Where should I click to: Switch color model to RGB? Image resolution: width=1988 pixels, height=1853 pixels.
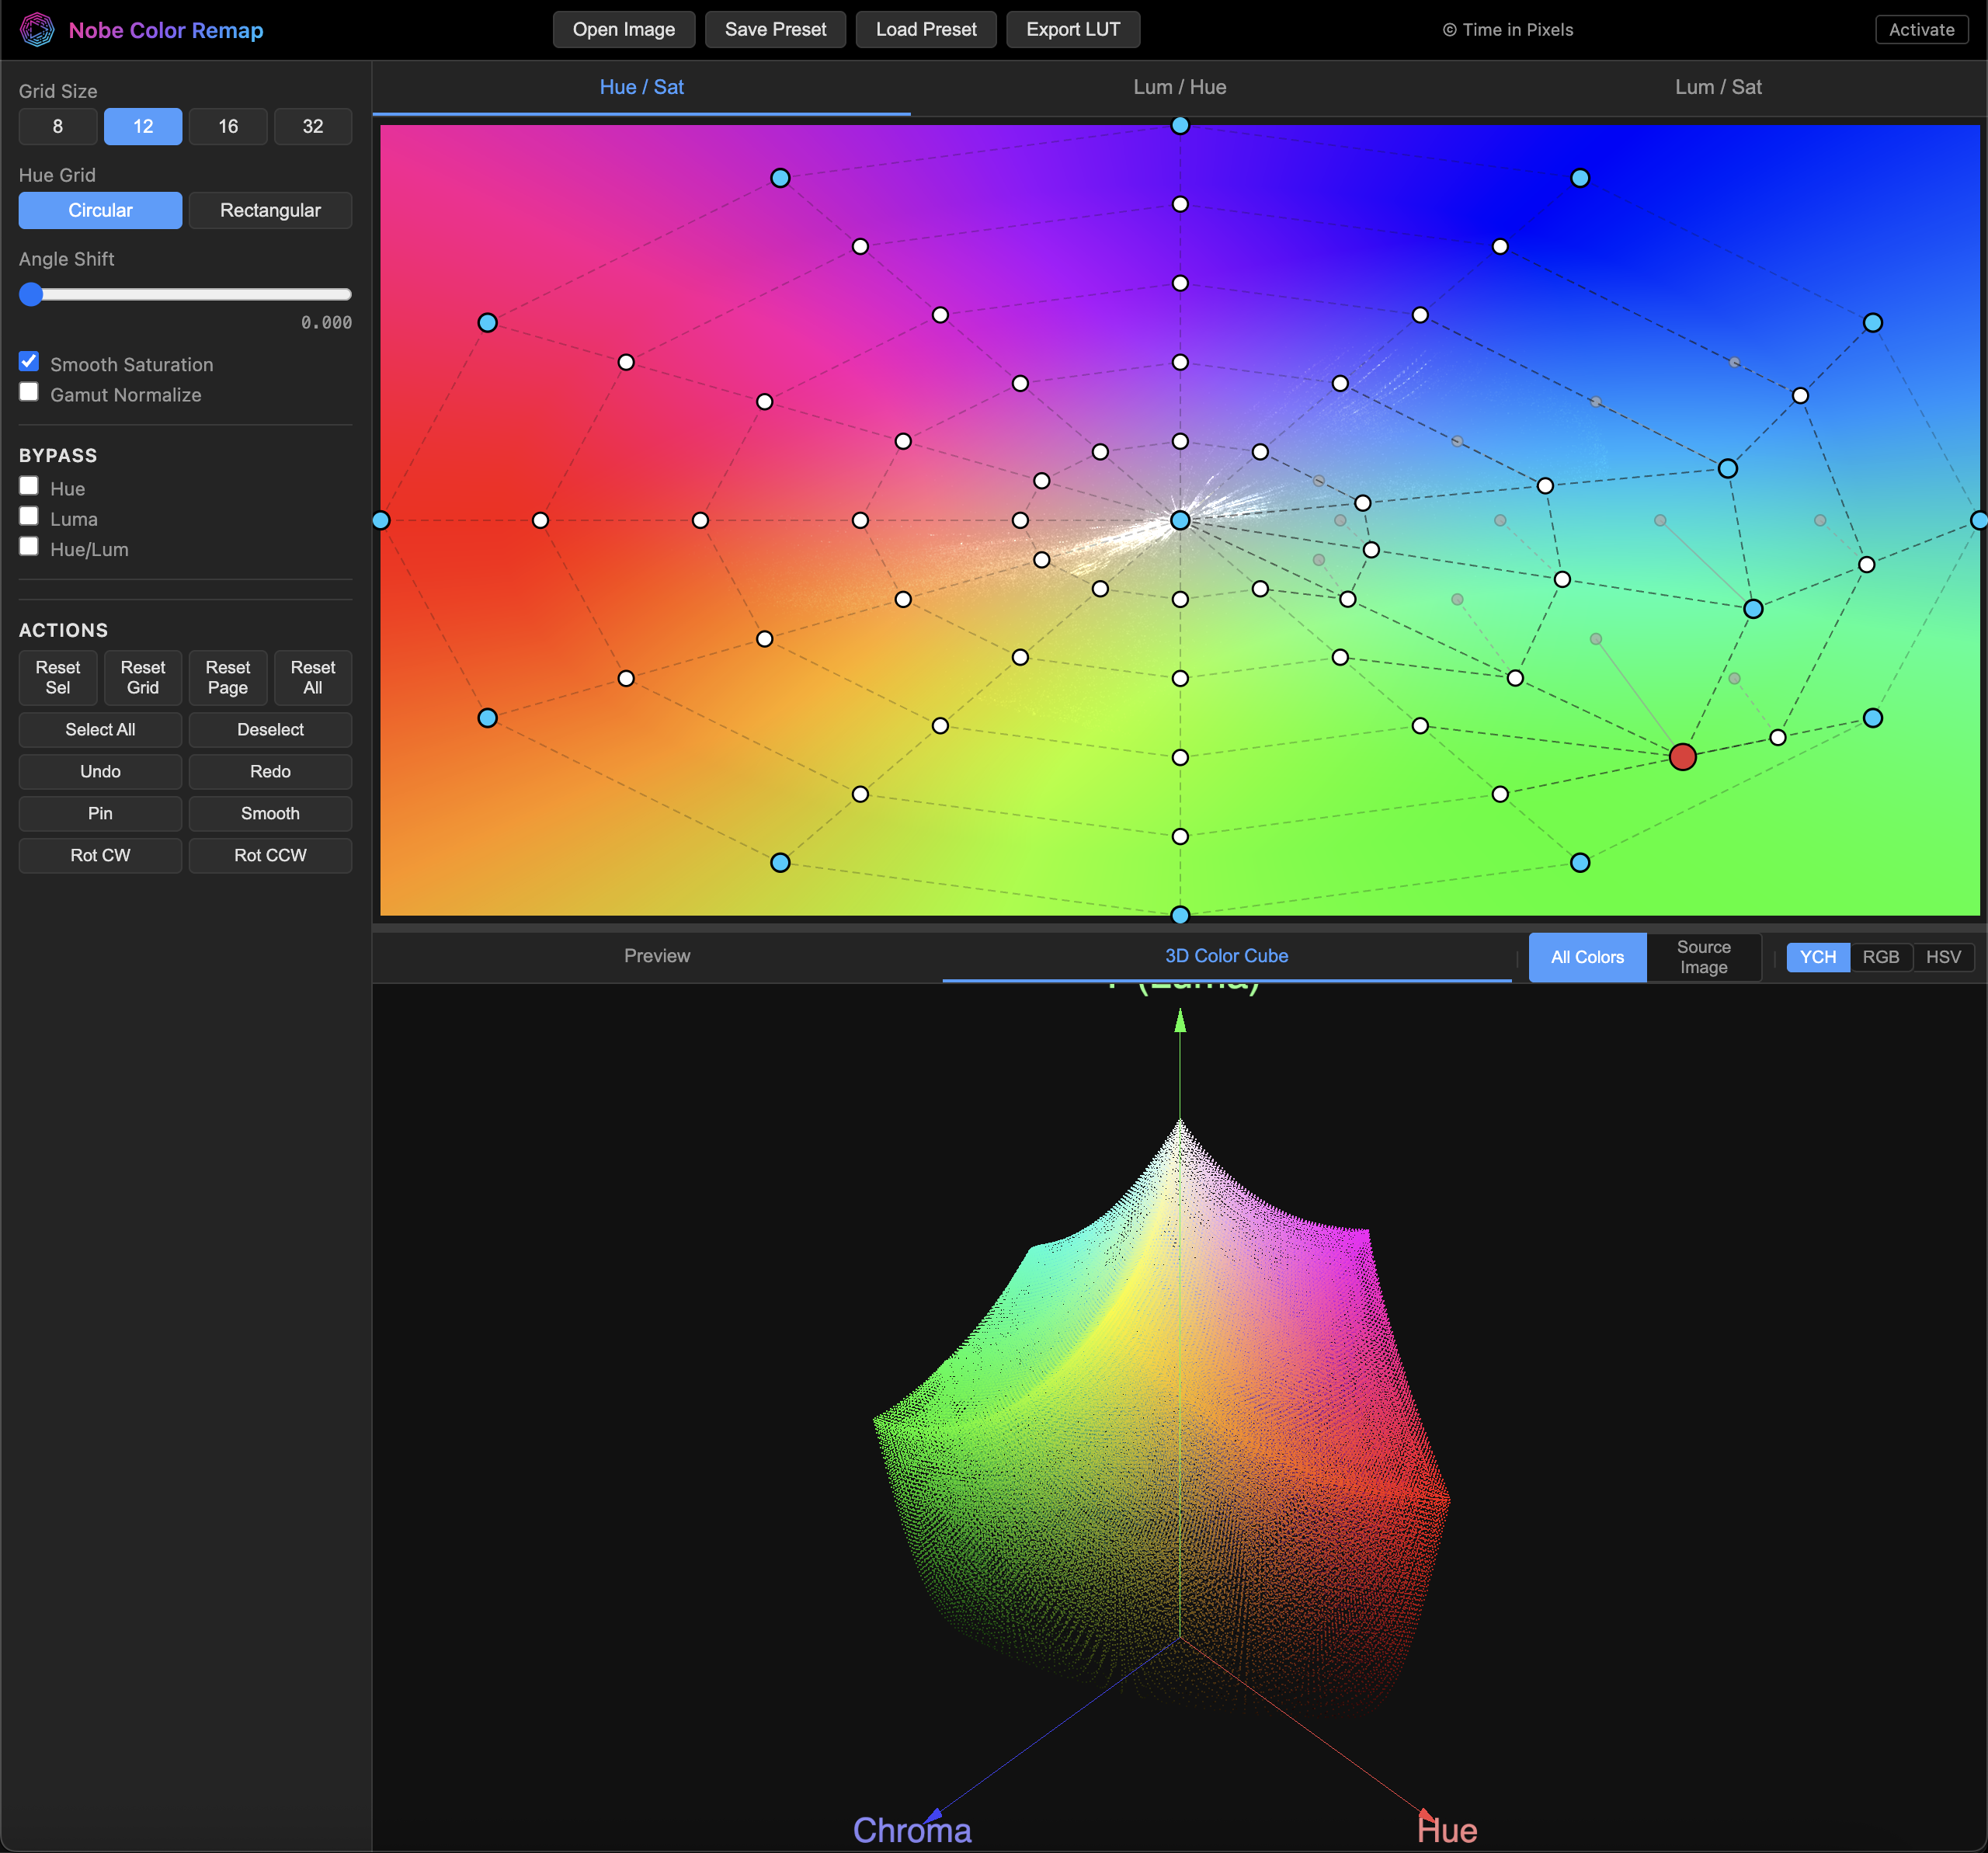tap(1881, 957)
